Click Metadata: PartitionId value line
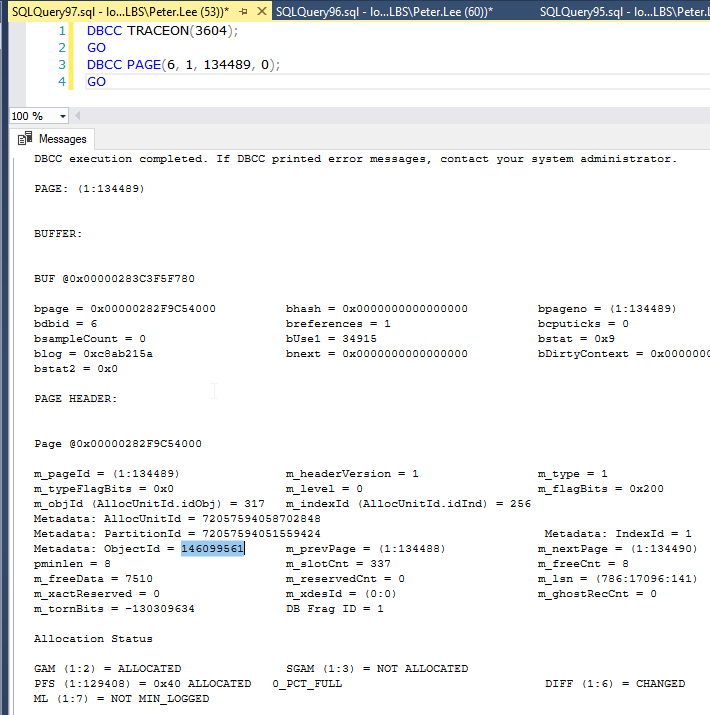The width and height of the screenshot is (710, 715). tap(177, 534)
